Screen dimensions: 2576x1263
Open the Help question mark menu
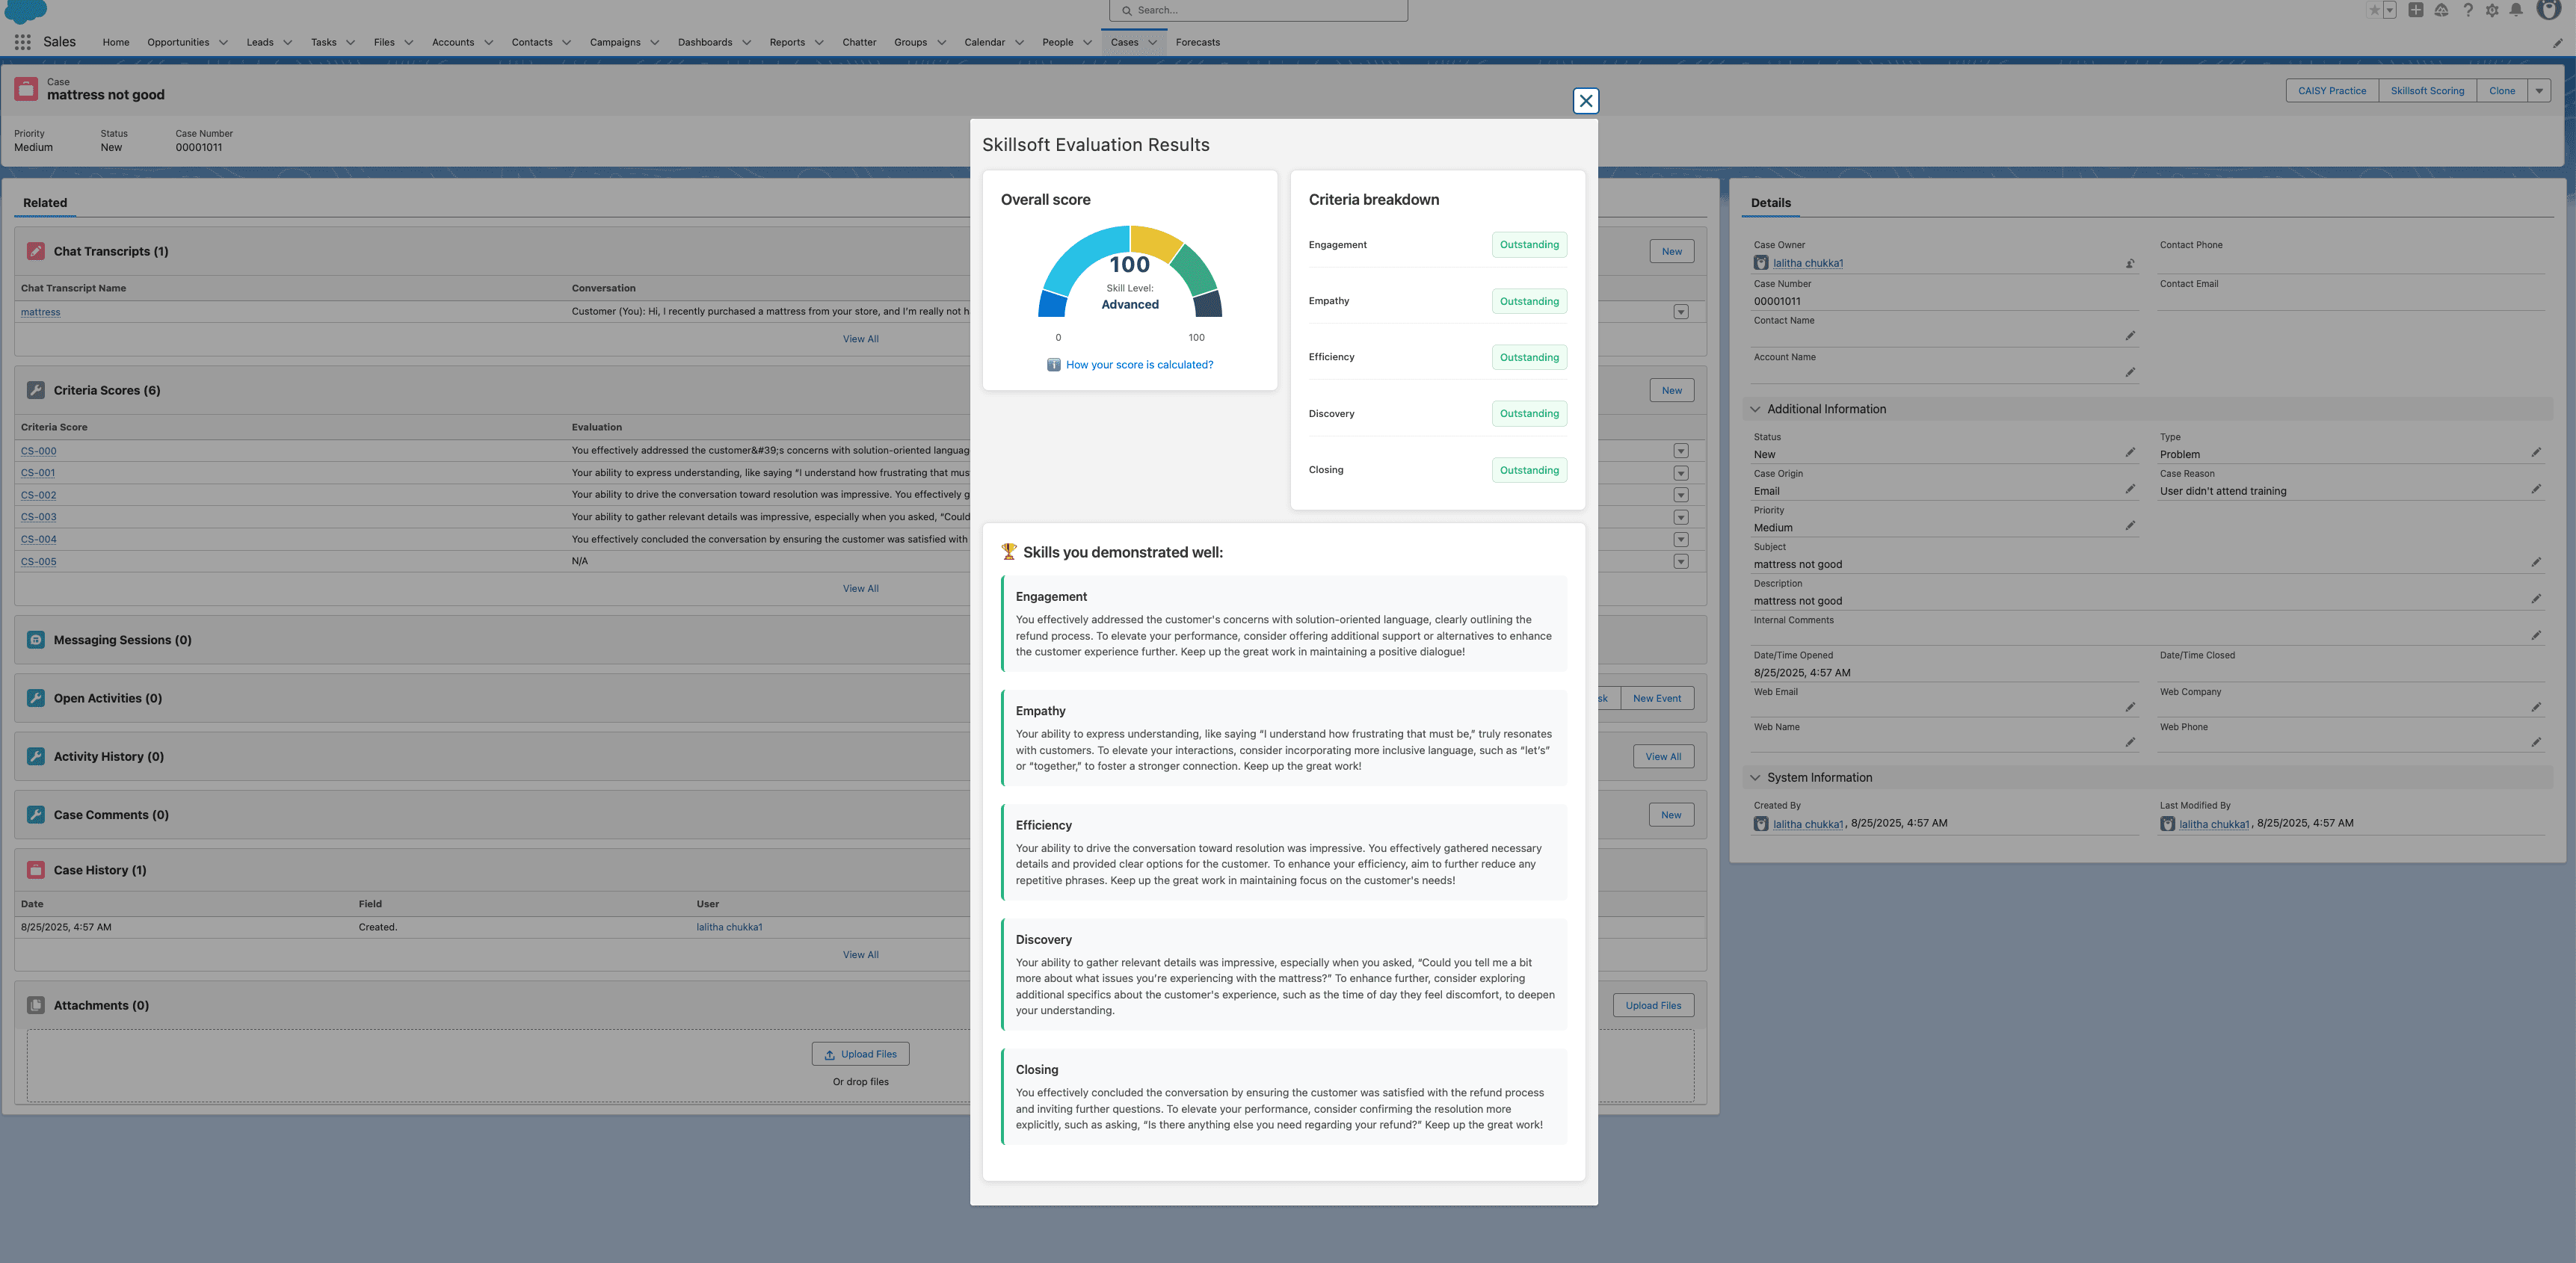(2467, 10)
